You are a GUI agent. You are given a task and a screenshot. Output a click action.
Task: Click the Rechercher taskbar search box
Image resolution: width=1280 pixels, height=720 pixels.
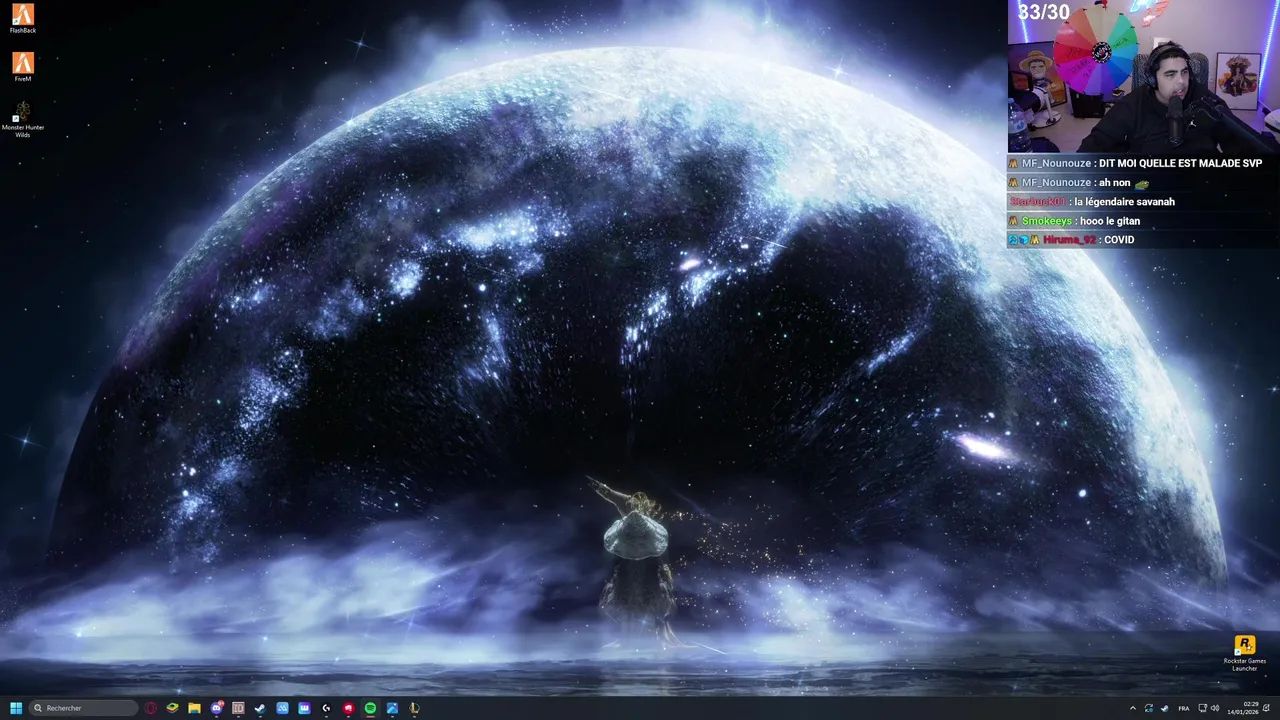[84, 708]
